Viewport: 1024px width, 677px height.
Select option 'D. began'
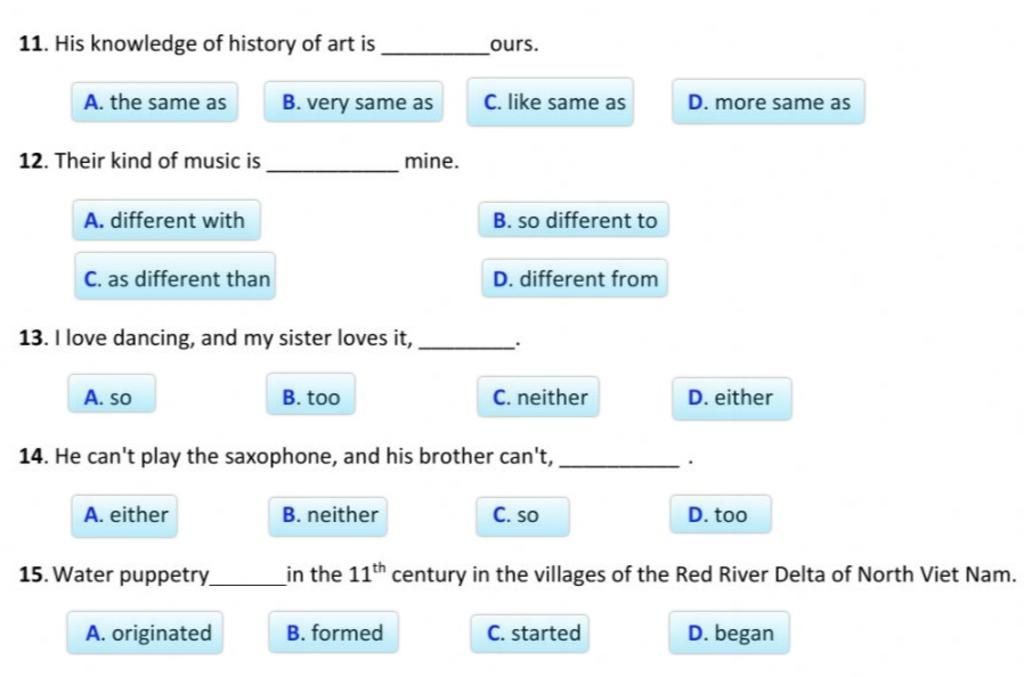729,633
